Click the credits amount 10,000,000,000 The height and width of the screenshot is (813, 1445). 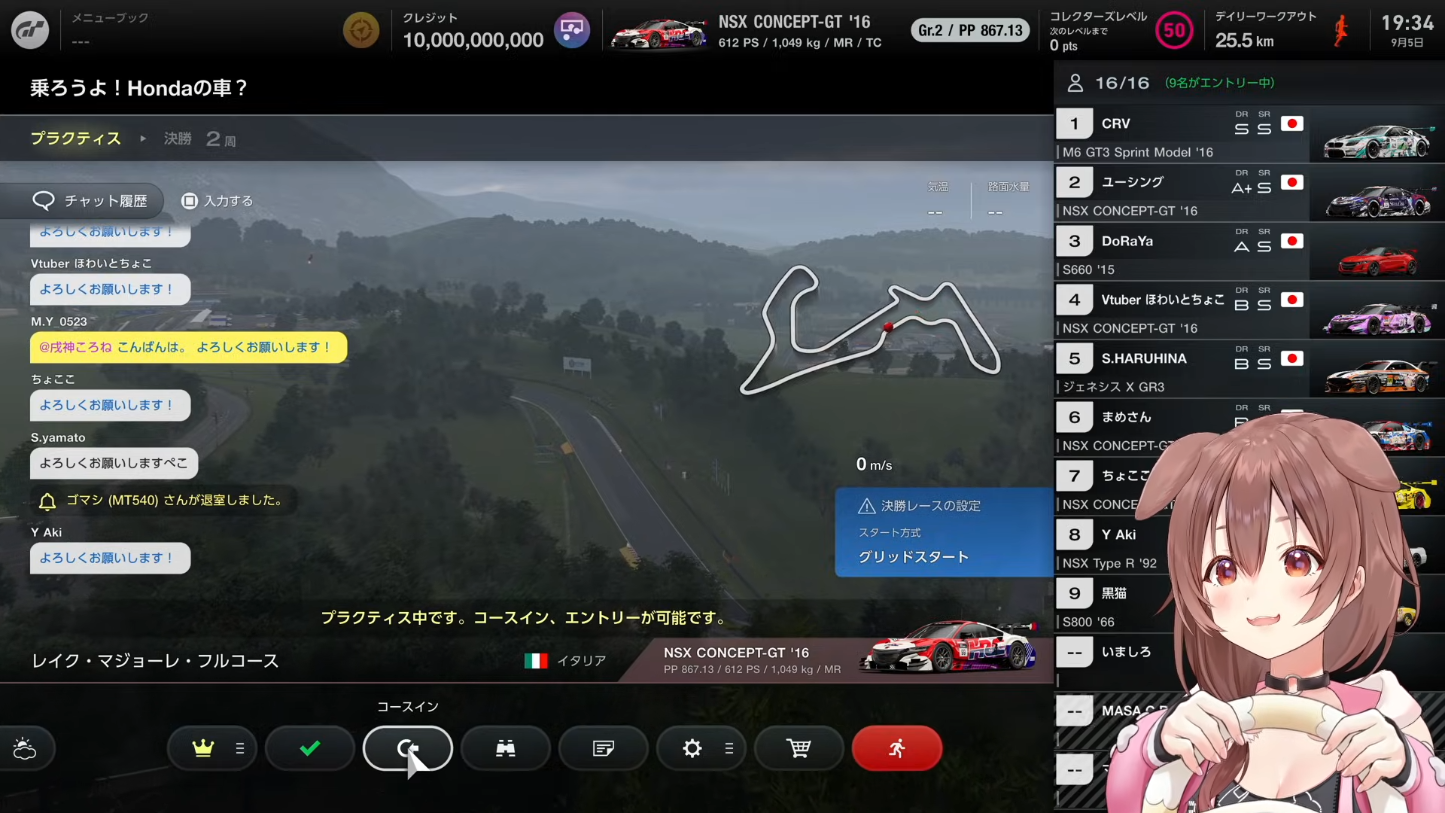pyautogui.click(x=473, y=40)
